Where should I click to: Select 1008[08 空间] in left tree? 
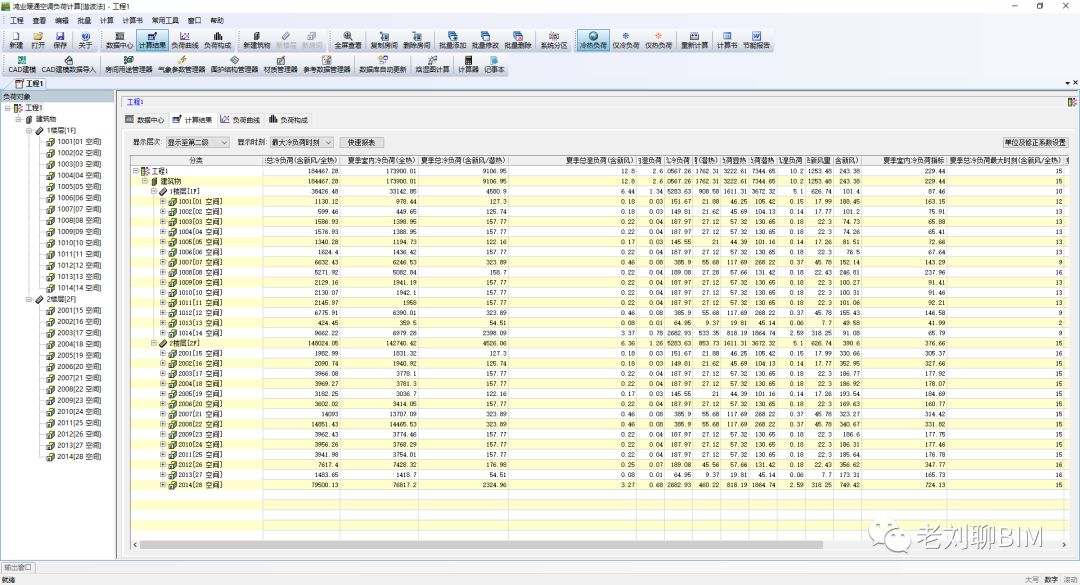(x=74, y=220)
